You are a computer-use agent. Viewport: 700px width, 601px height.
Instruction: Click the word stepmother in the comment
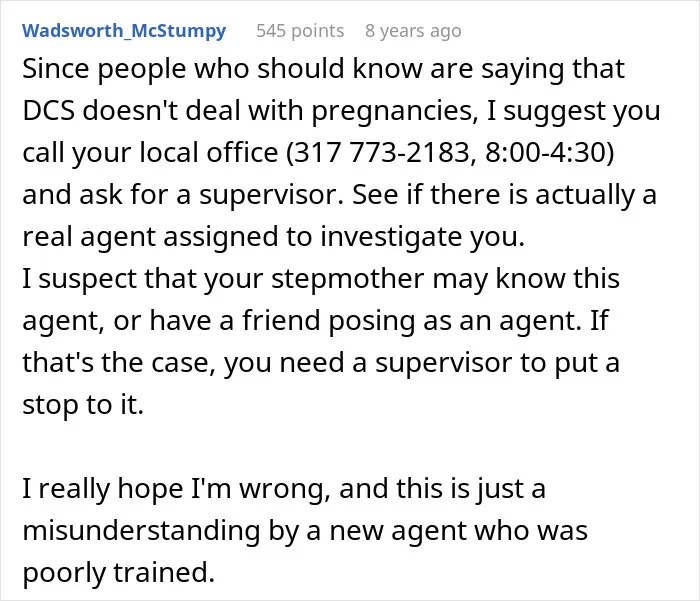[347, 280]
